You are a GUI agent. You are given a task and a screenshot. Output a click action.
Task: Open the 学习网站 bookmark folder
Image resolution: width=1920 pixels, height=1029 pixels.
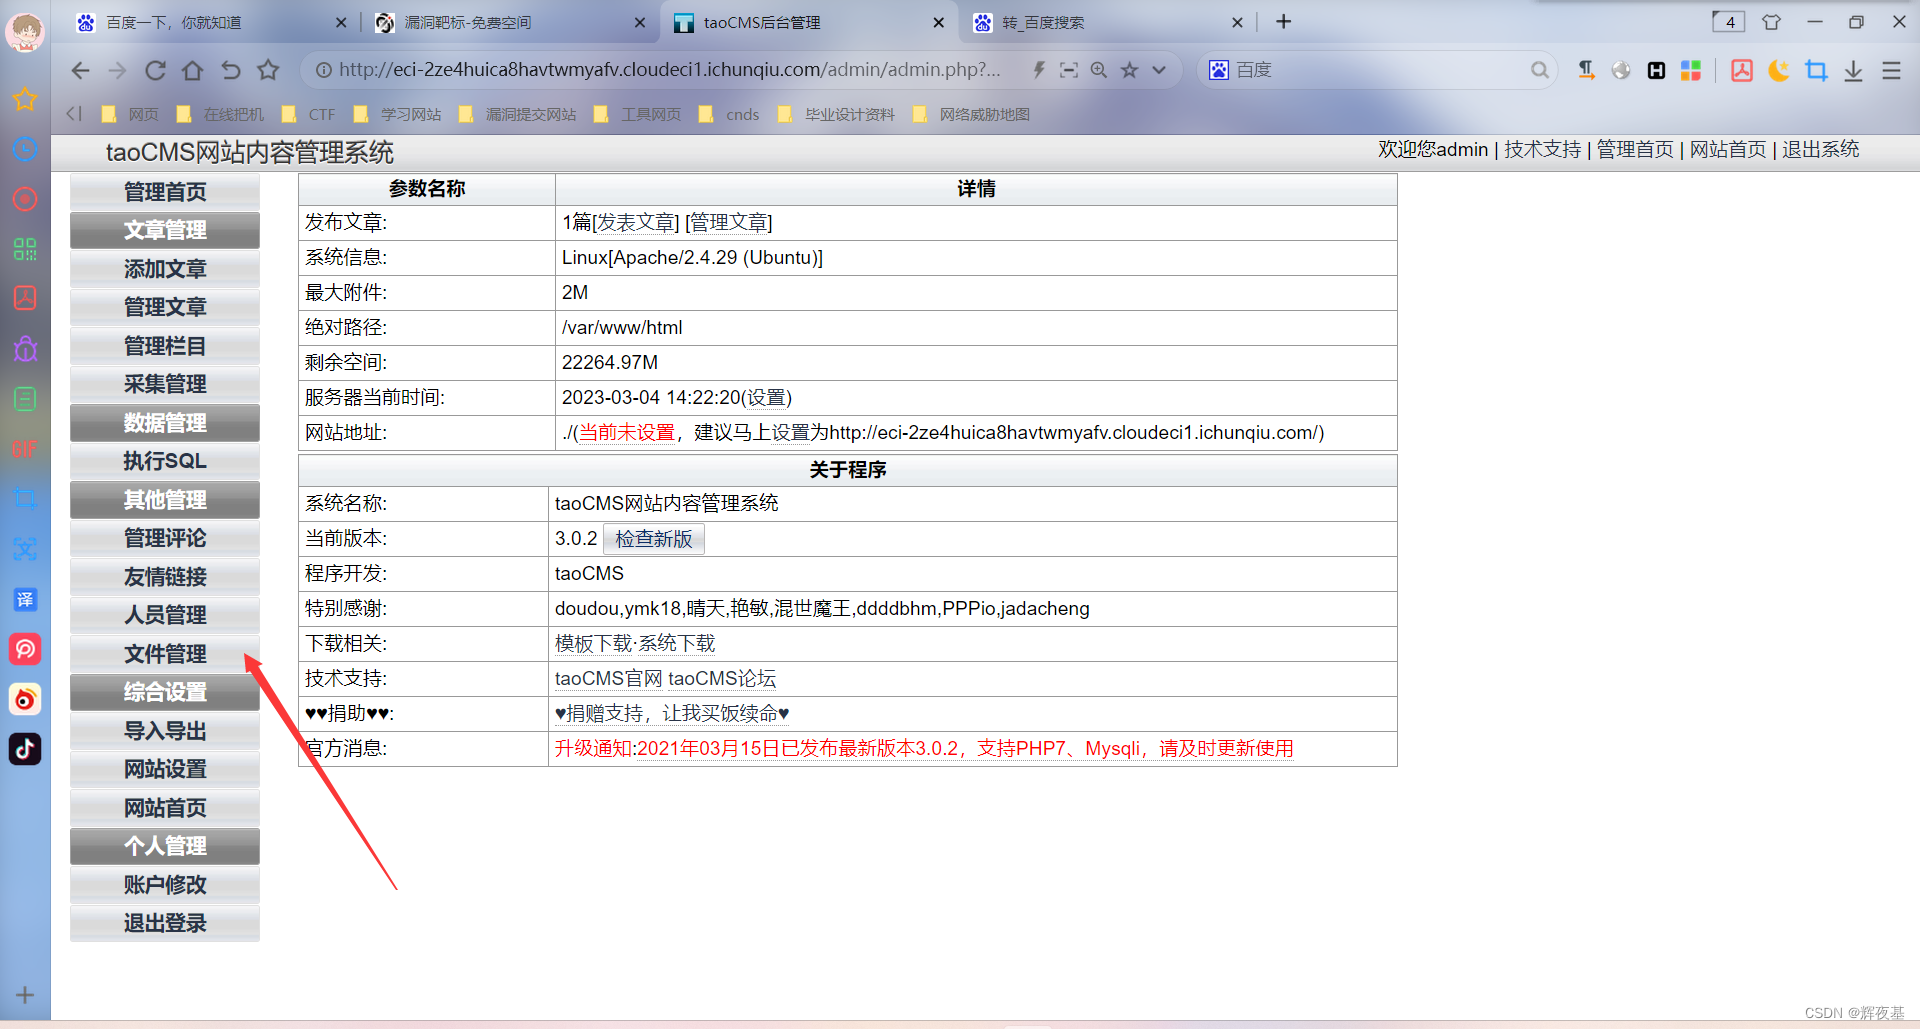[398, 114]
